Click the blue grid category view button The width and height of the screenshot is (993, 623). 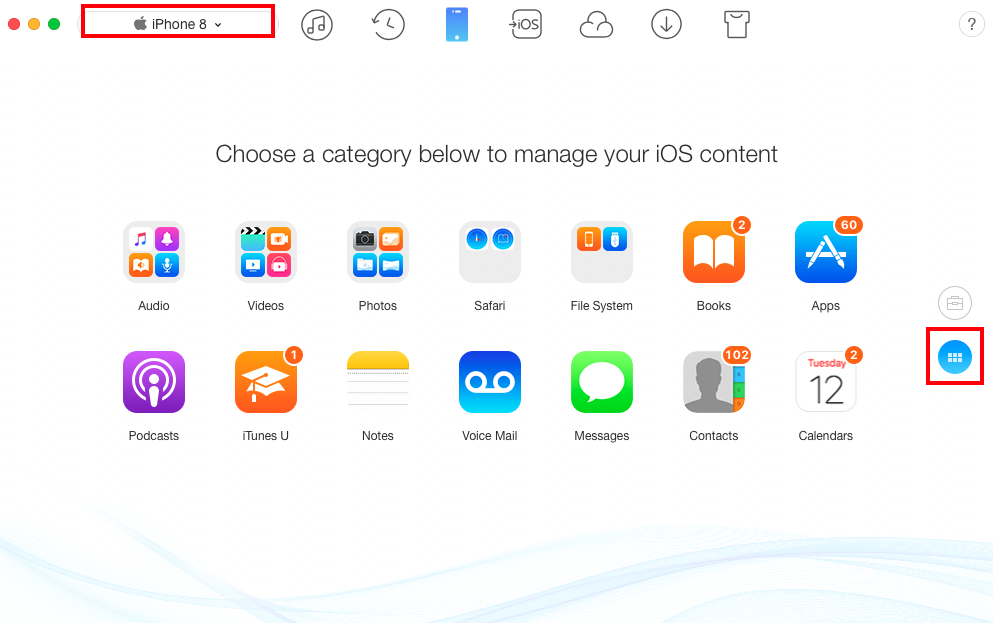[x=955, y=357]
